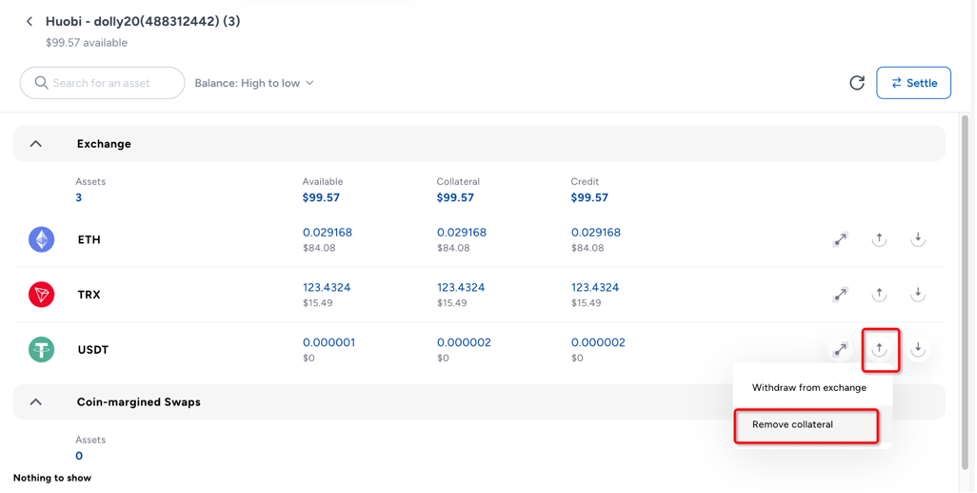Click the TRX upward arrow withdraw icon
977x493 pixels.
879,294
